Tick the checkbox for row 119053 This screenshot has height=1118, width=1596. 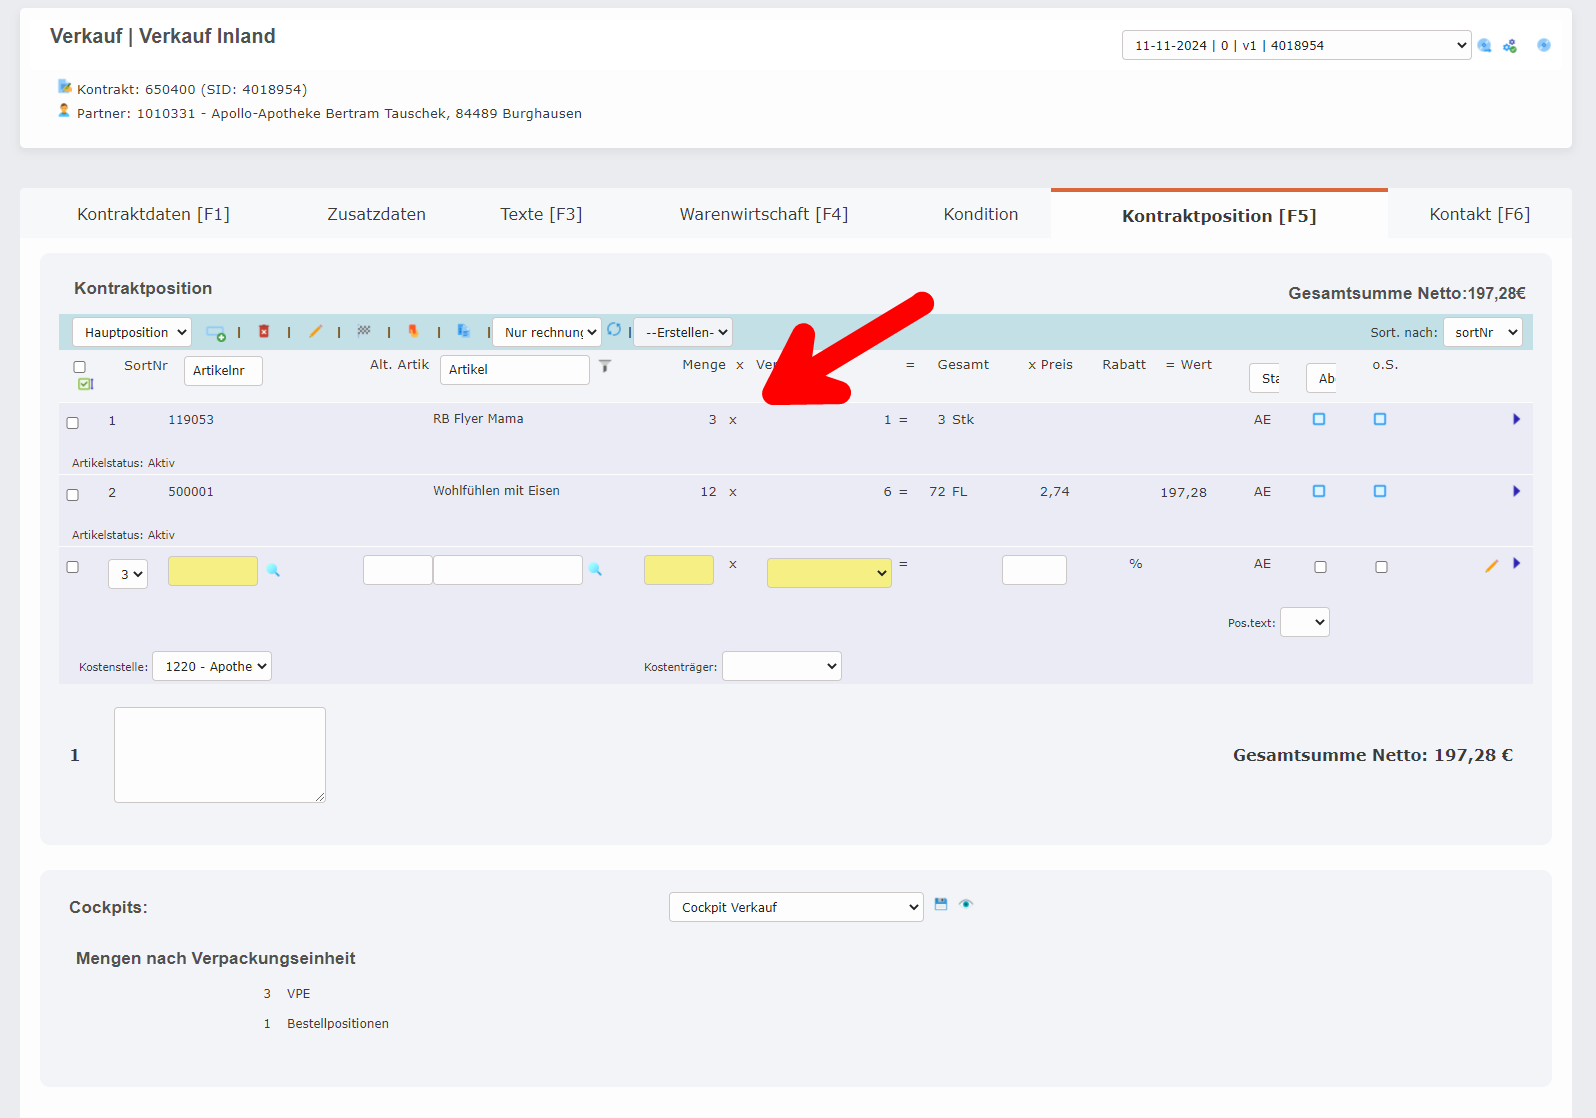click(72, 423)
